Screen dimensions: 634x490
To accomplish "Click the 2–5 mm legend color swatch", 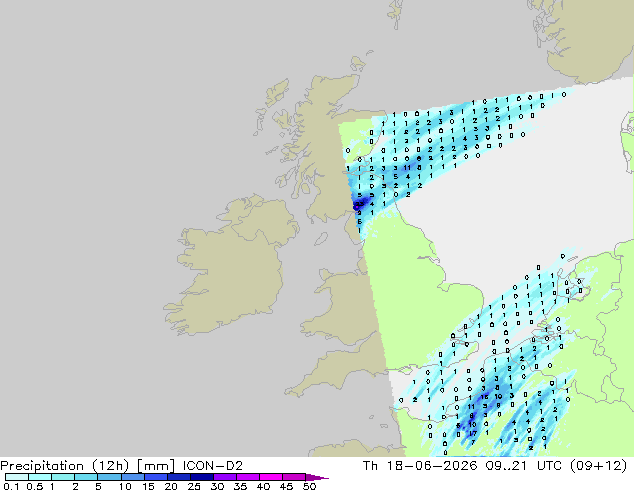I will click(x=86, y=477).
